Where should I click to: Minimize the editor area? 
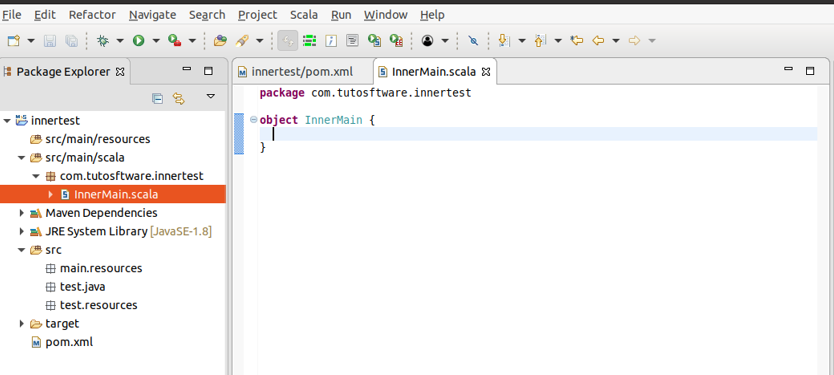click(x=788, y=69)
